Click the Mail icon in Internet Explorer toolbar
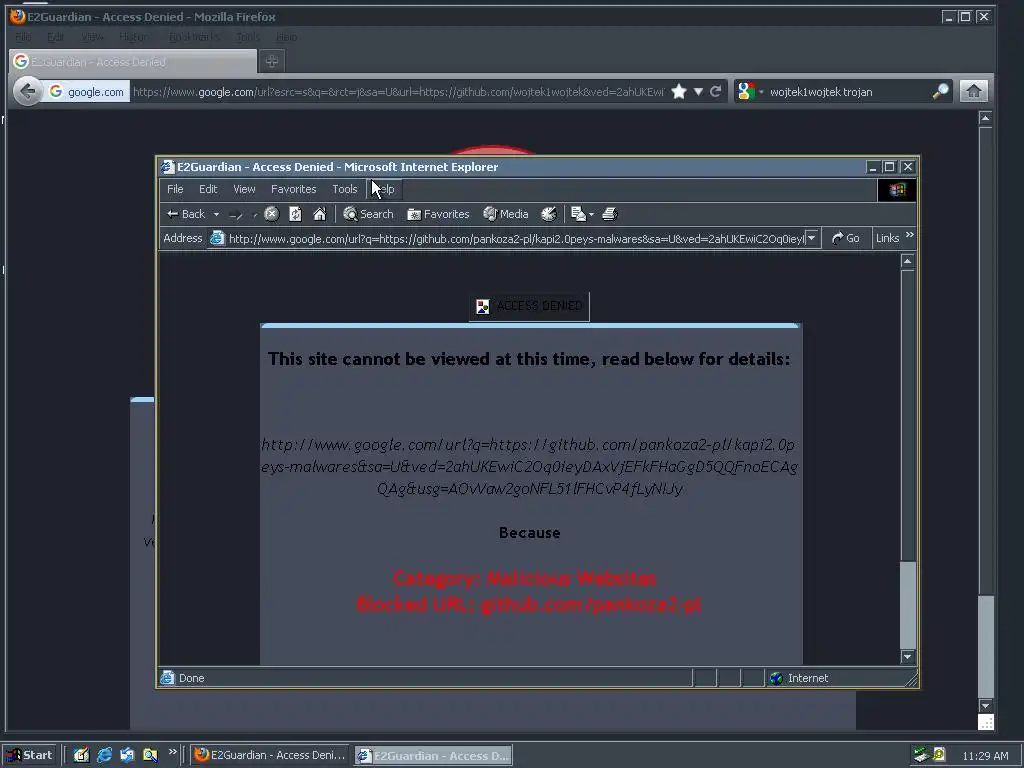Screen dimensions: 1024x768 pyautogui.click(x=578, y=214)
